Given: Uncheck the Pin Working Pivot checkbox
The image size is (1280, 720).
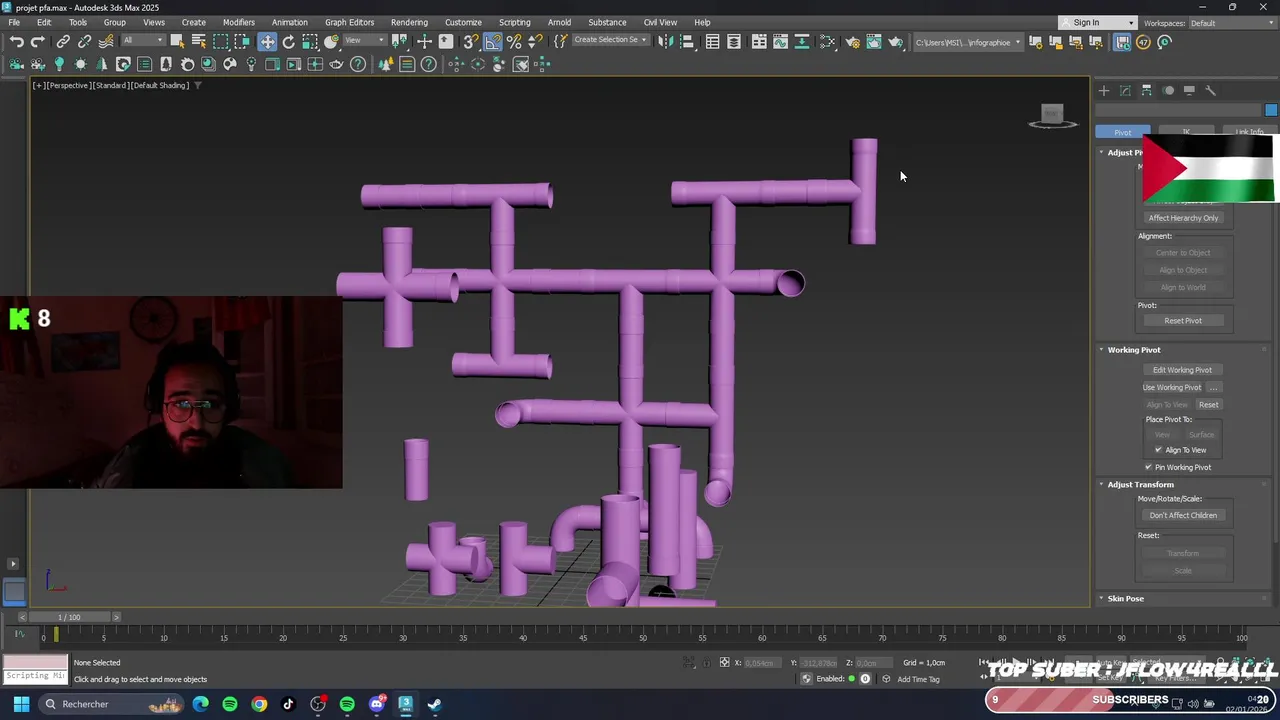Looking at the screenshot, I should pos(1148,467).
